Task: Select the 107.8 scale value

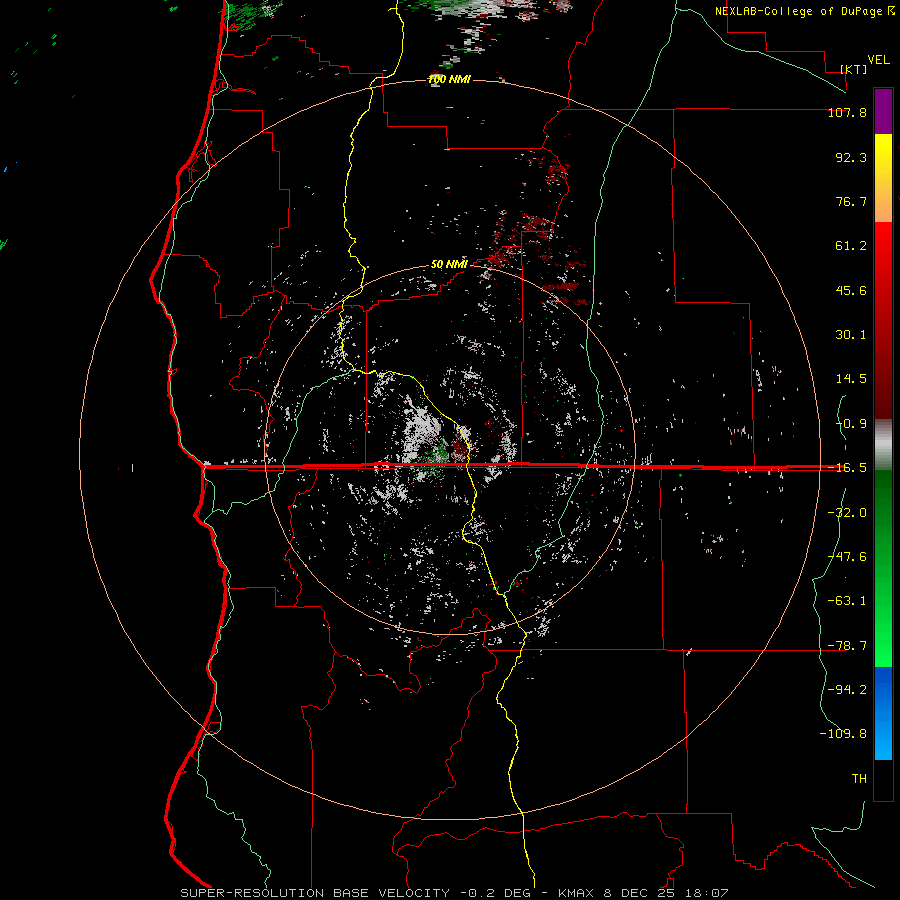Action: (847, 112)
